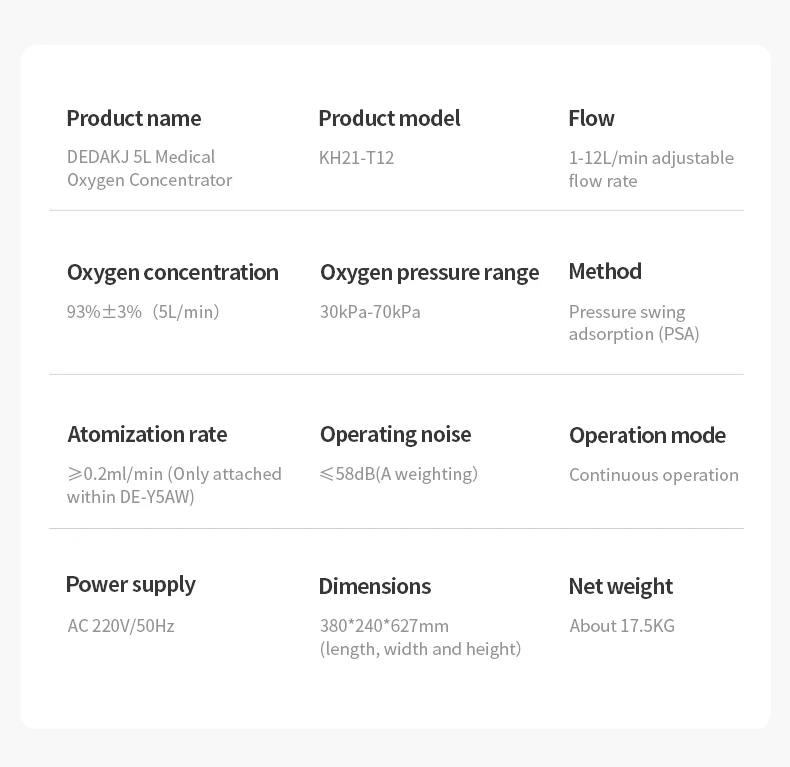Click the "Operation mode" heading
This screenshot has width=790, height=767.
[x=647, y=435]
